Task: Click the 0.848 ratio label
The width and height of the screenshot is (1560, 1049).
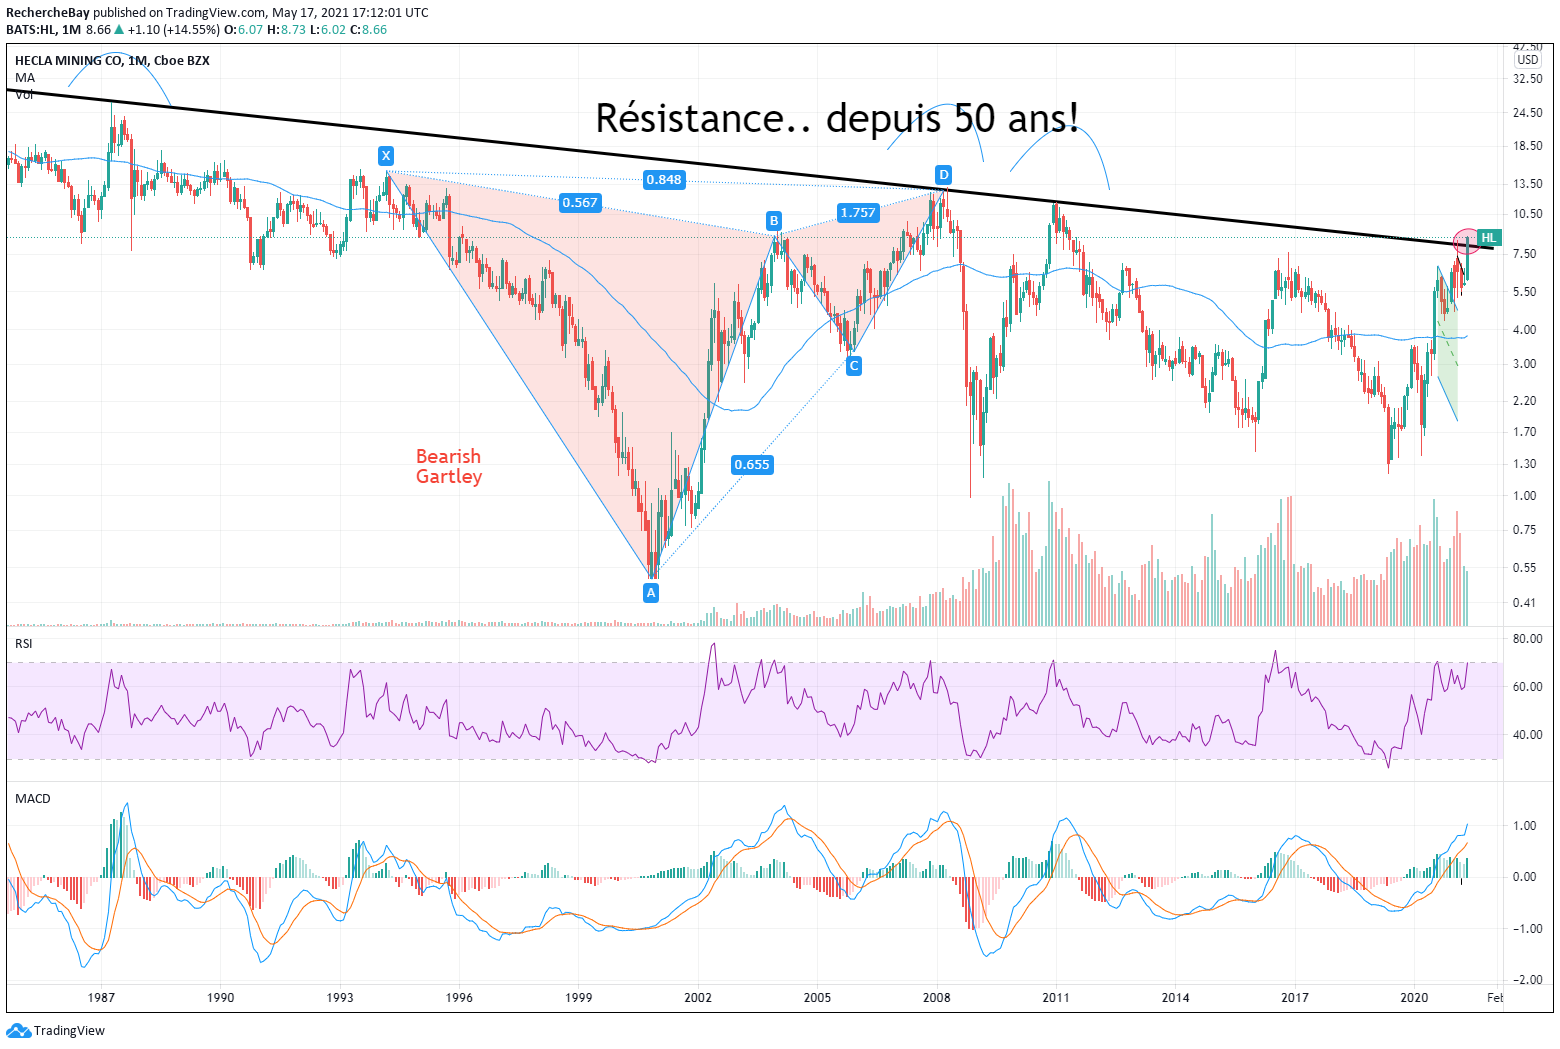Action: coord(664,180)
